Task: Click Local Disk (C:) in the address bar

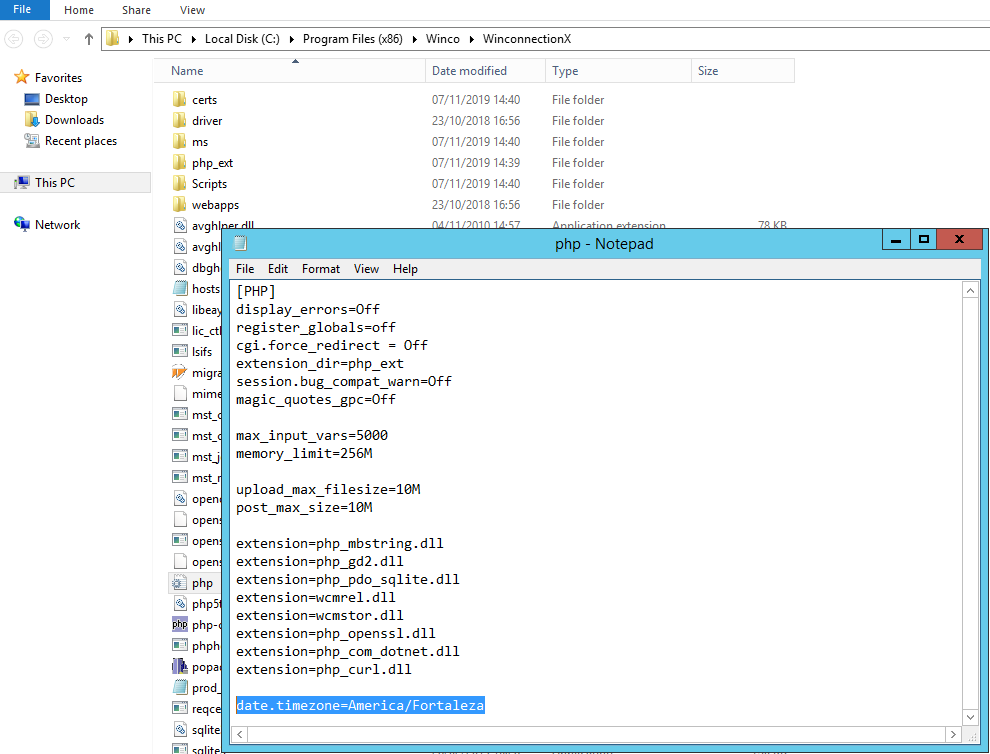Action: pos(242,39)
